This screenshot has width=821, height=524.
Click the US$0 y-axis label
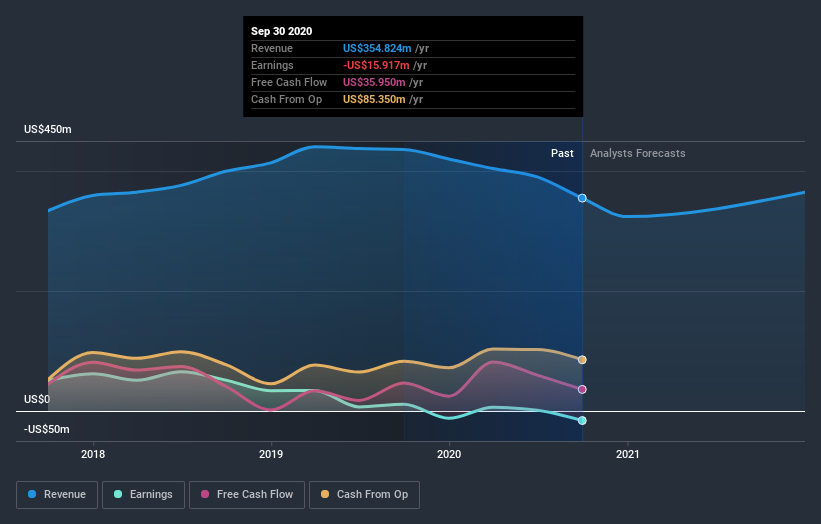(37, 399)
